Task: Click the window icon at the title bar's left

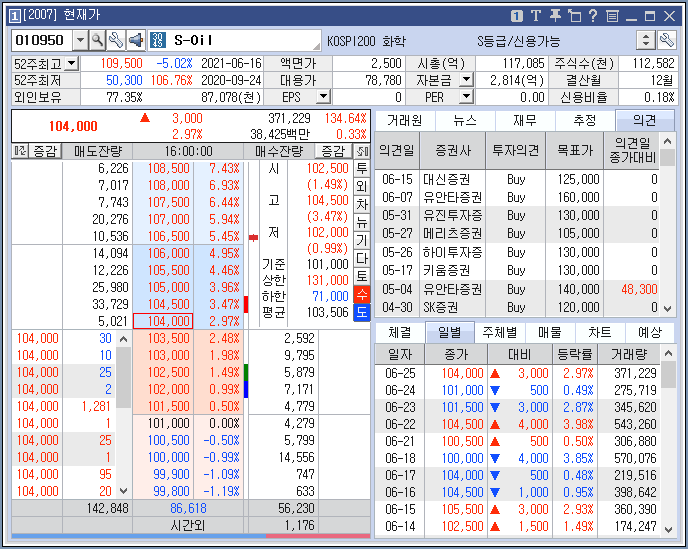Action: coord(14,16)
